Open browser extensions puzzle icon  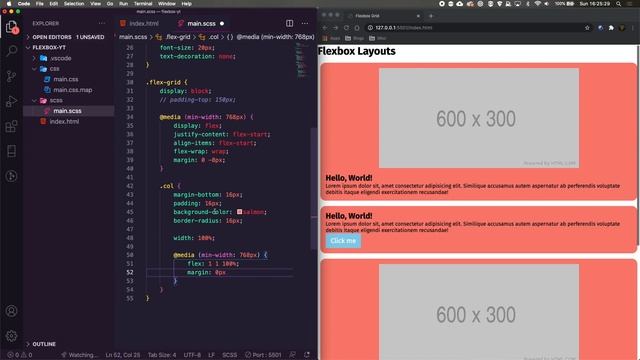tap(611, 28)
